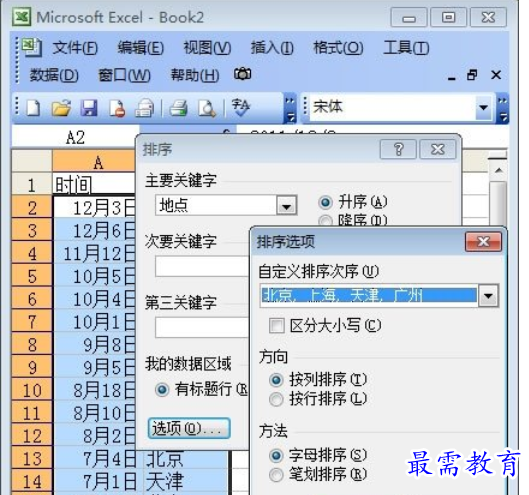Select the 升序(A) radio button

pos(325,202)
